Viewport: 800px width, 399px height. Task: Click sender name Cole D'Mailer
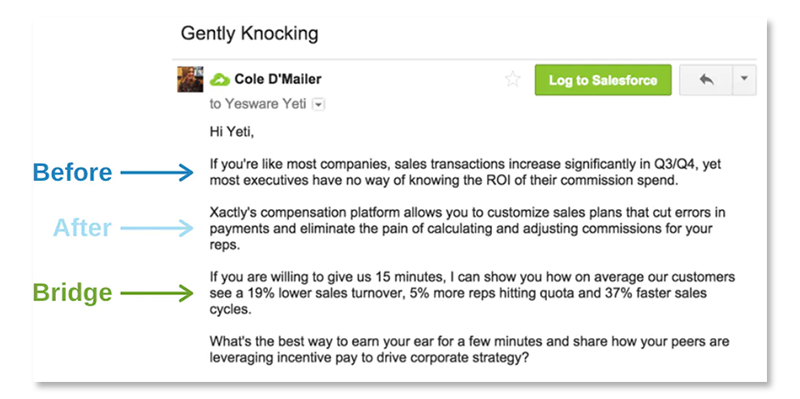point(278,80)
